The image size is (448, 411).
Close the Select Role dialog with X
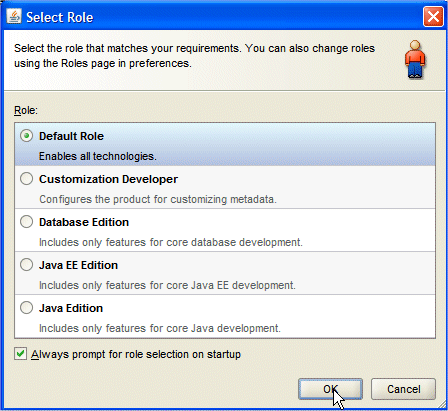point(433,16)
